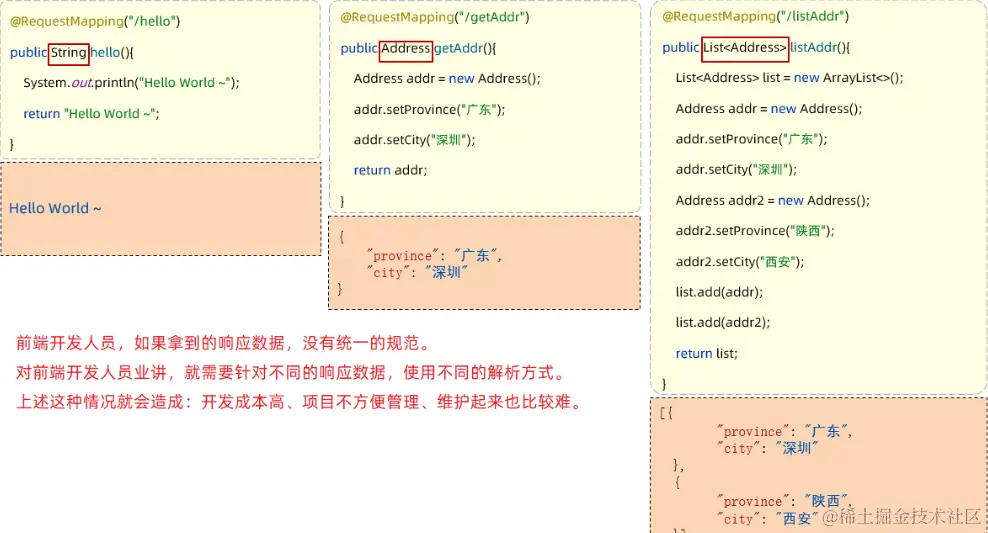Click the "new ArrayList<>()" list declaration line
This screenshot has width=988, height=533.
pyautogui.click(x=790, y=78)
